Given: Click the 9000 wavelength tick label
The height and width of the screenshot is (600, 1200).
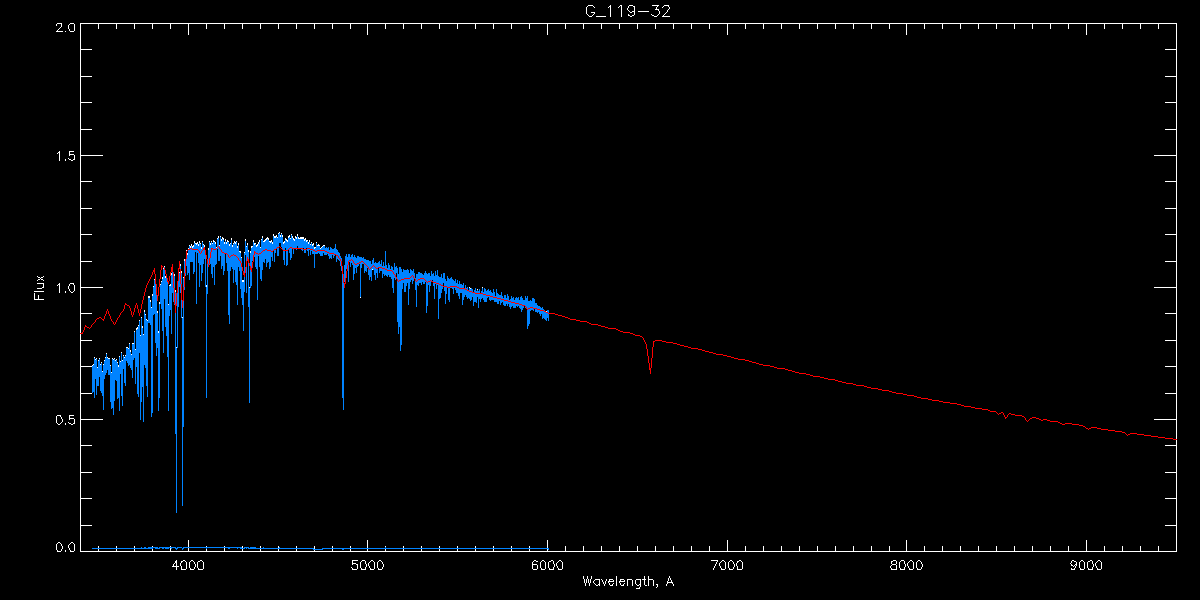Looking at the screenshot, I should pos(1086,564).
